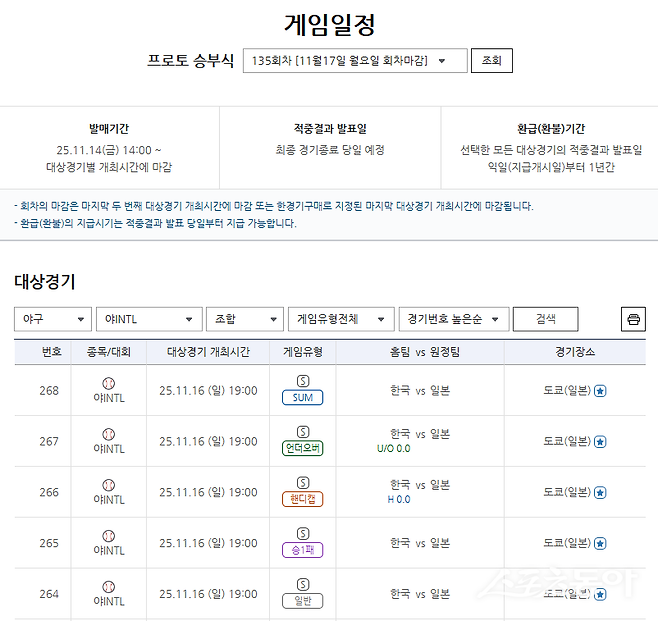Click the 종목/대회 column header
This screenshot has width=658, height=621.
(x=109, y=352)
